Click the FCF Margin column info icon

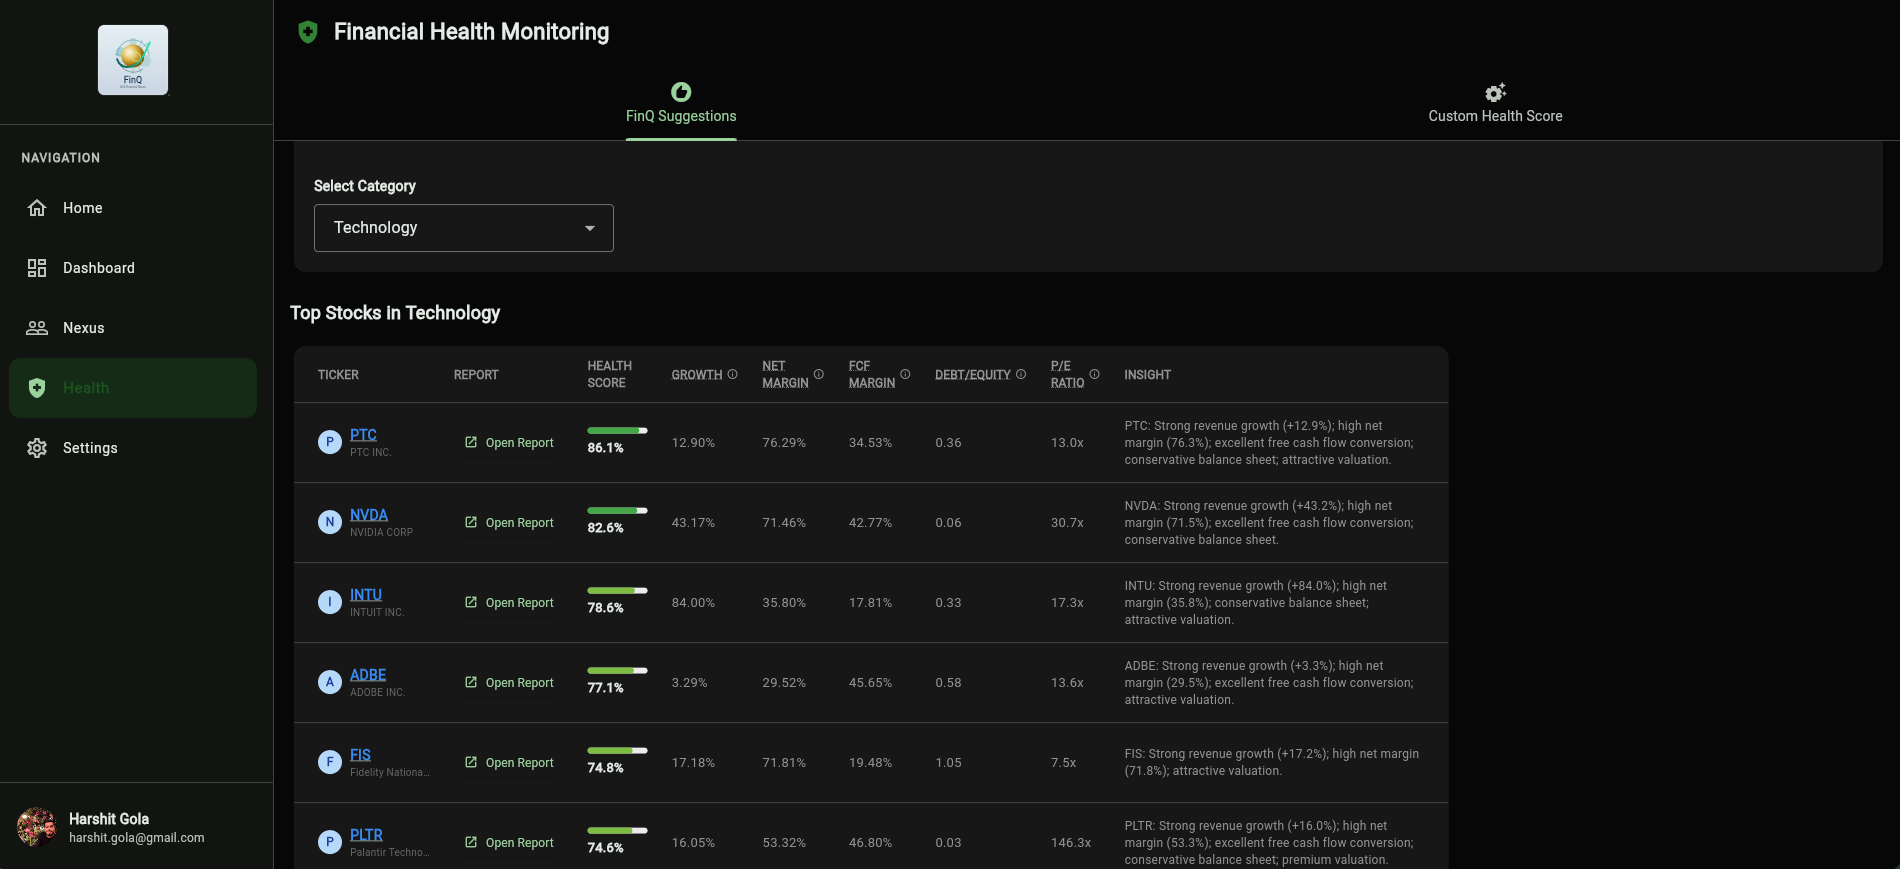click(905, 374)
